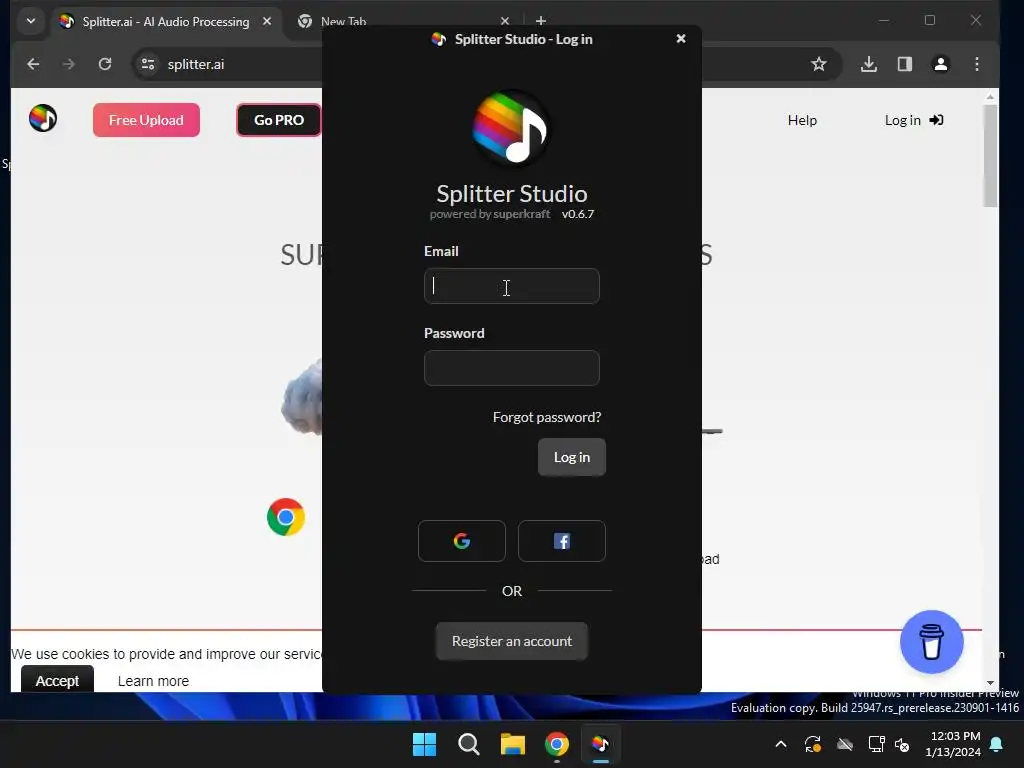Accept the cookies notice

(x=57, y=680)
